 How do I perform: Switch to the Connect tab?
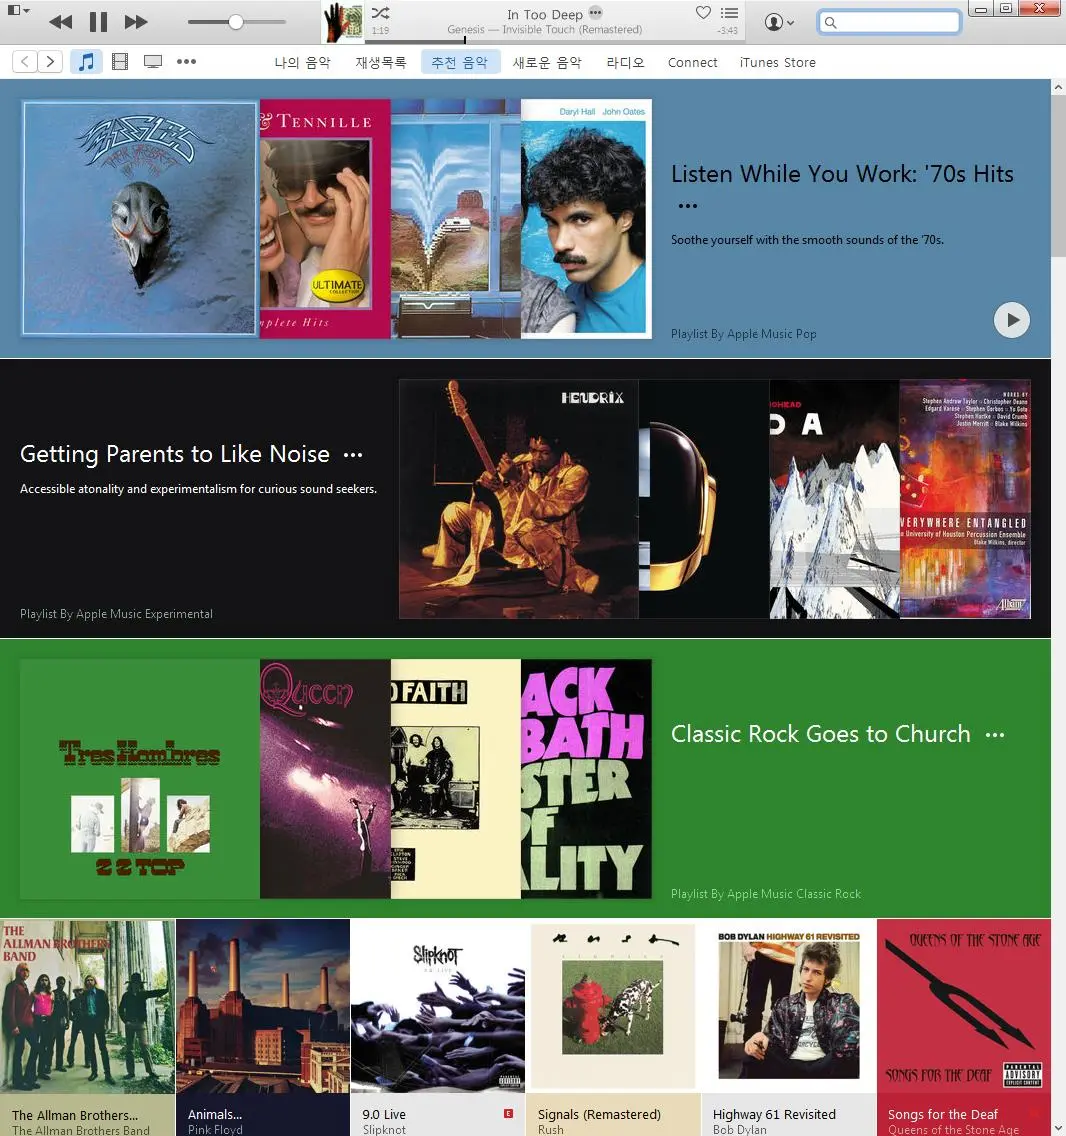pos(693,62)
